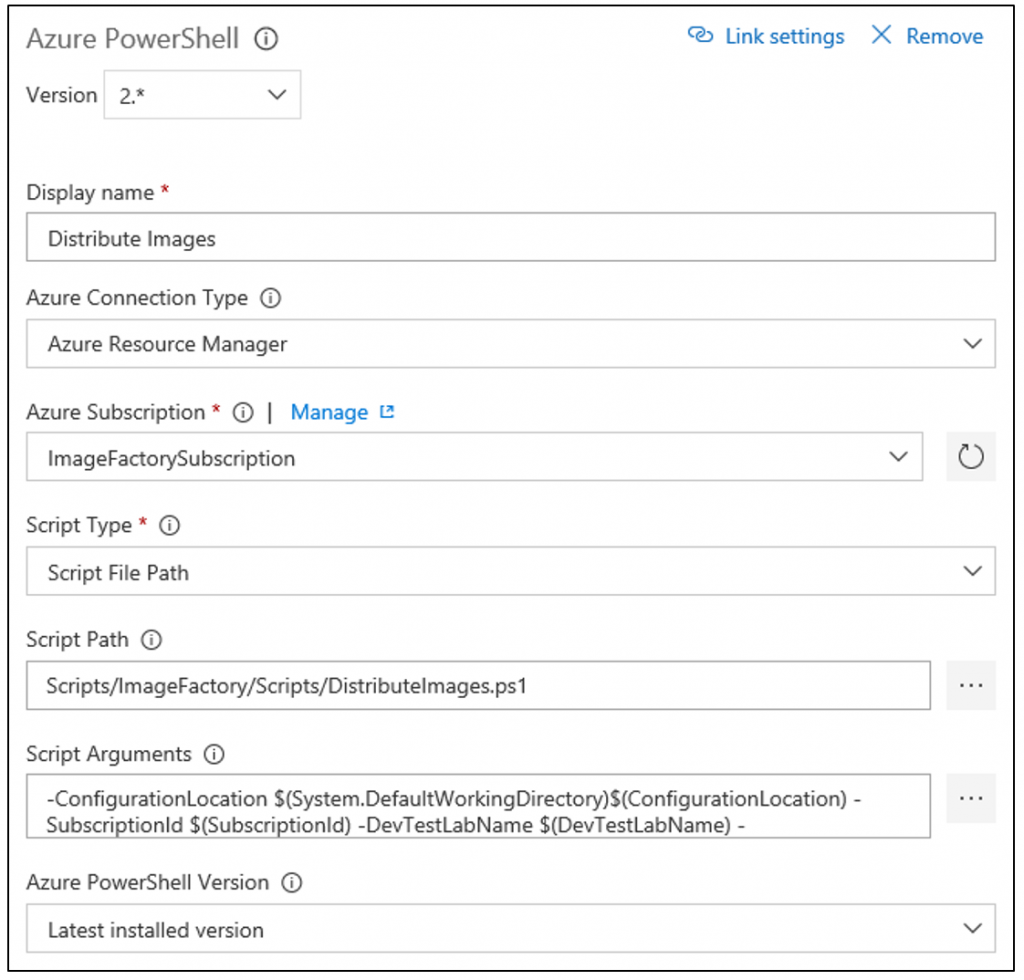Click the Azure Subscription label
The height and width of the screenshot is (980, 1024).
116,413
